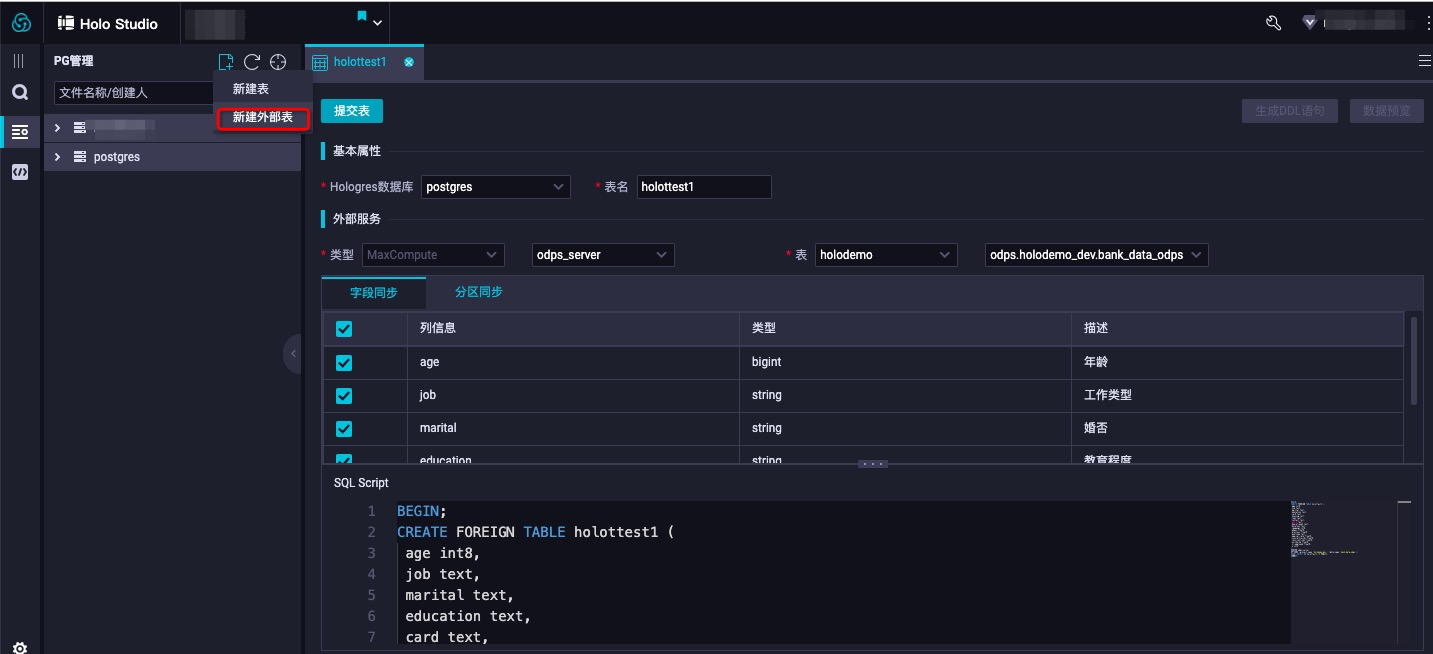Click the locate target icon in PG管理
The width and height of the screenshot is (1433, 654).
coord(278,62)
